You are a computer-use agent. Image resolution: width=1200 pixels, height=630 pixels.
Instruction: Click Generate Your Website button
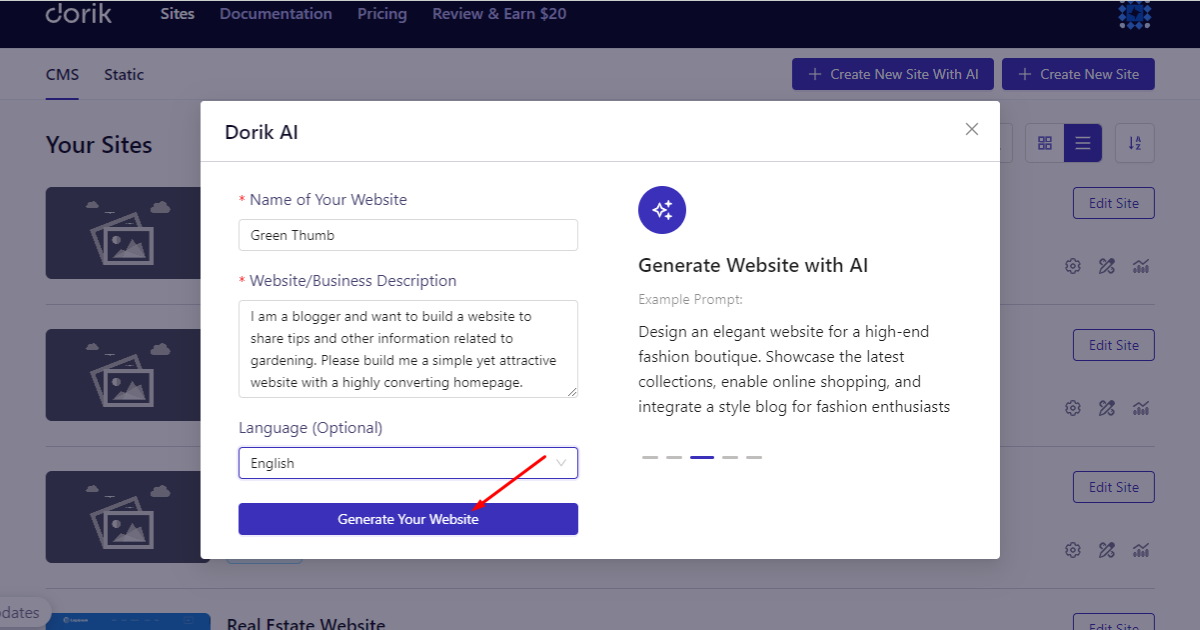point(408,519)
